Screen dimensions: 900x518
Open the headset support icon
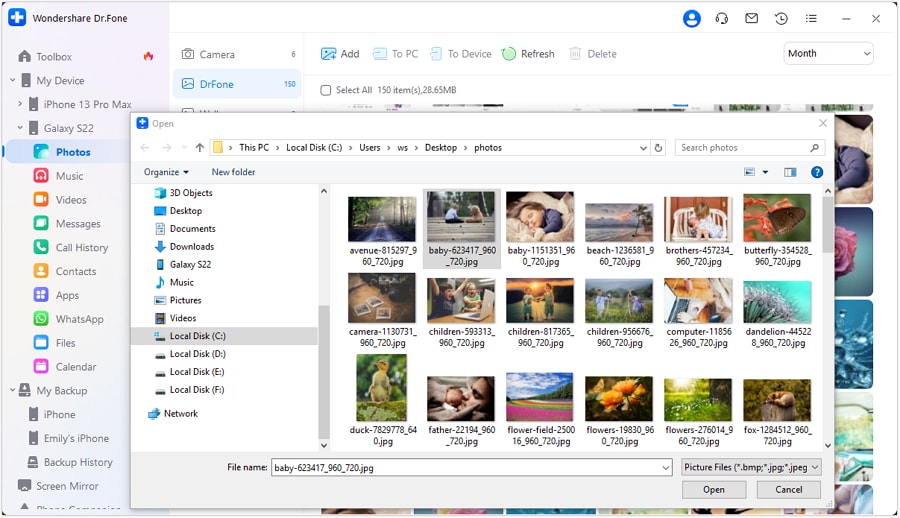(721, 19)
